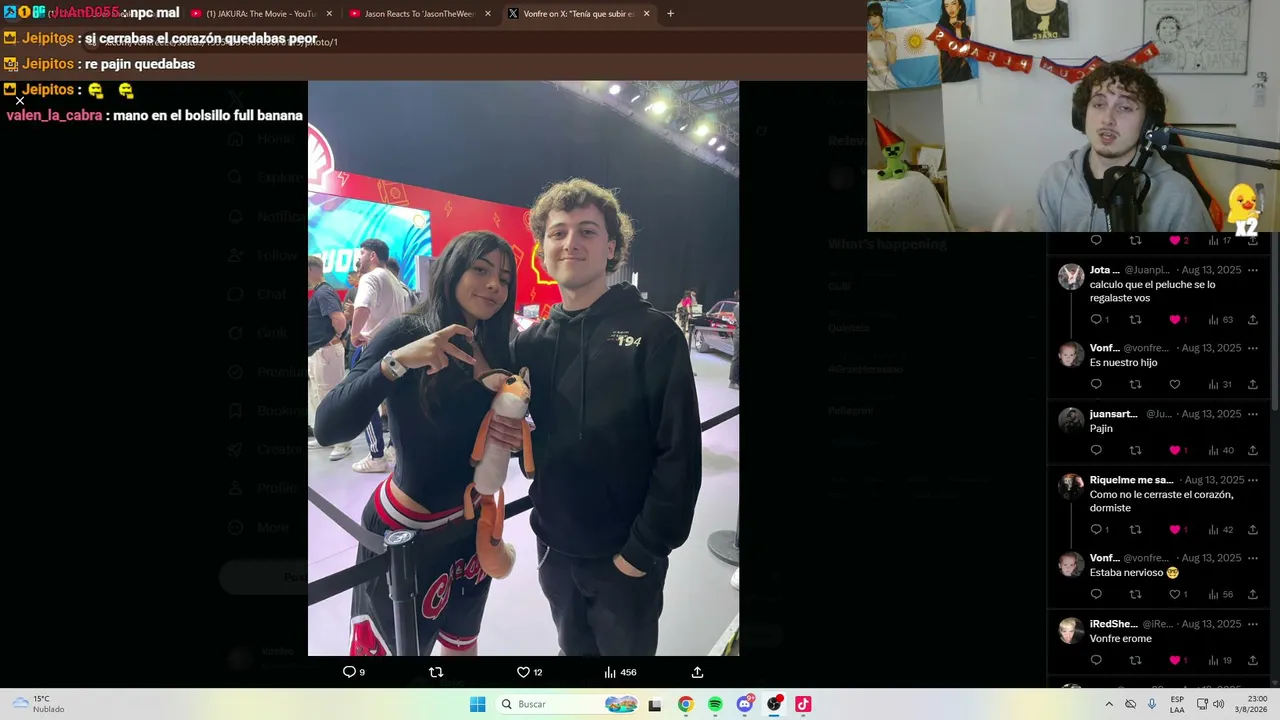This screenshot has height=720, width=1280.
Task: Open more options on the Riquelme comment
Action: click(1252, 480)
